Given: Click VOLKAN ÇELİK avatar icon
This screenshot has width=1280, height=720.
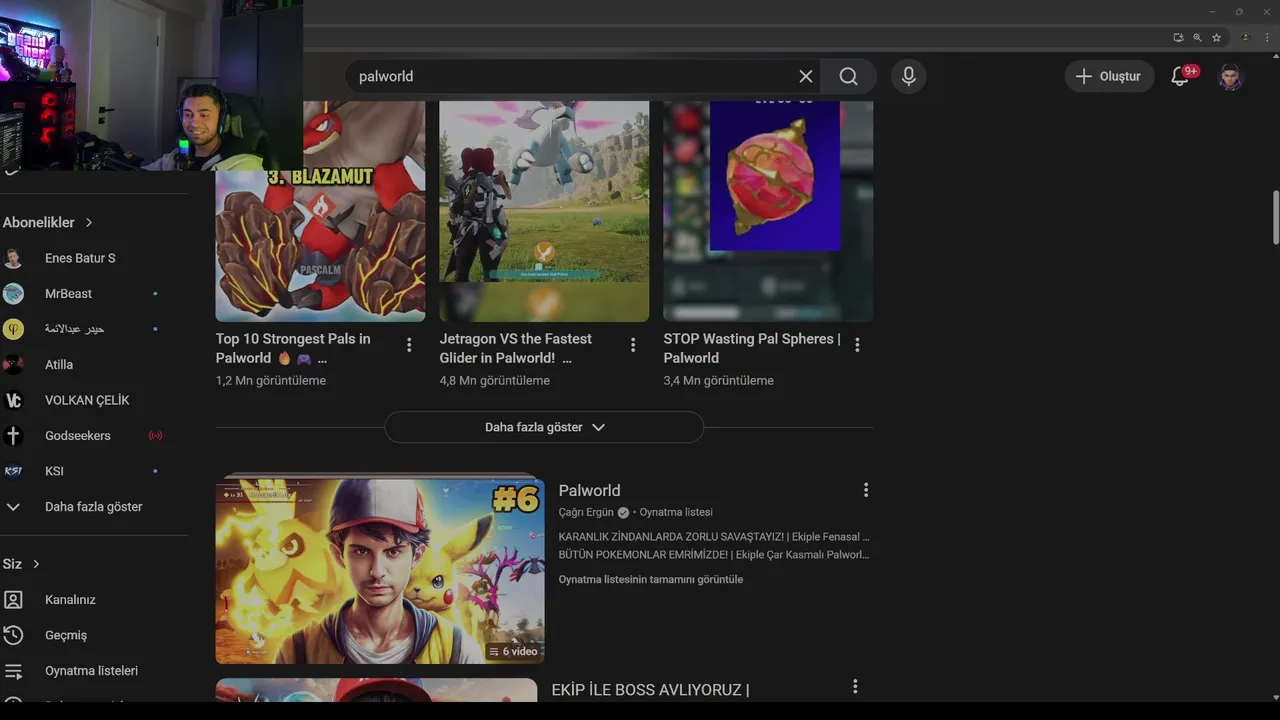Looking at the screenshot, I should coord(13,400).
